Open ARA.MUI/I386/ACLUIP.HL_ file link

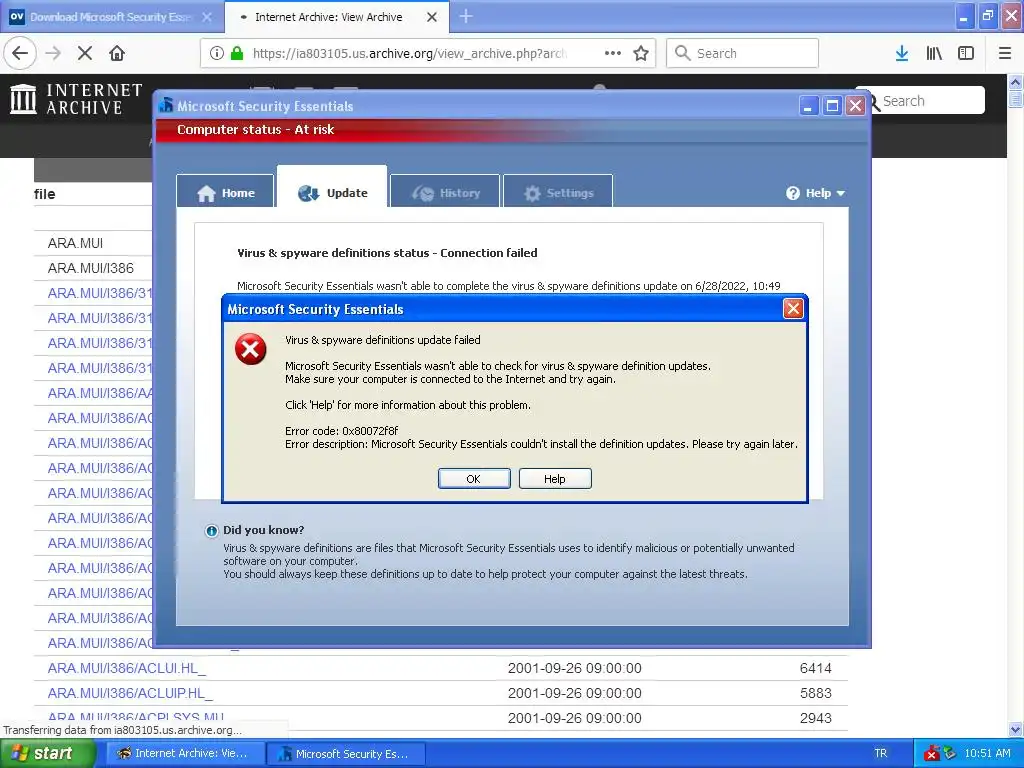130,693
